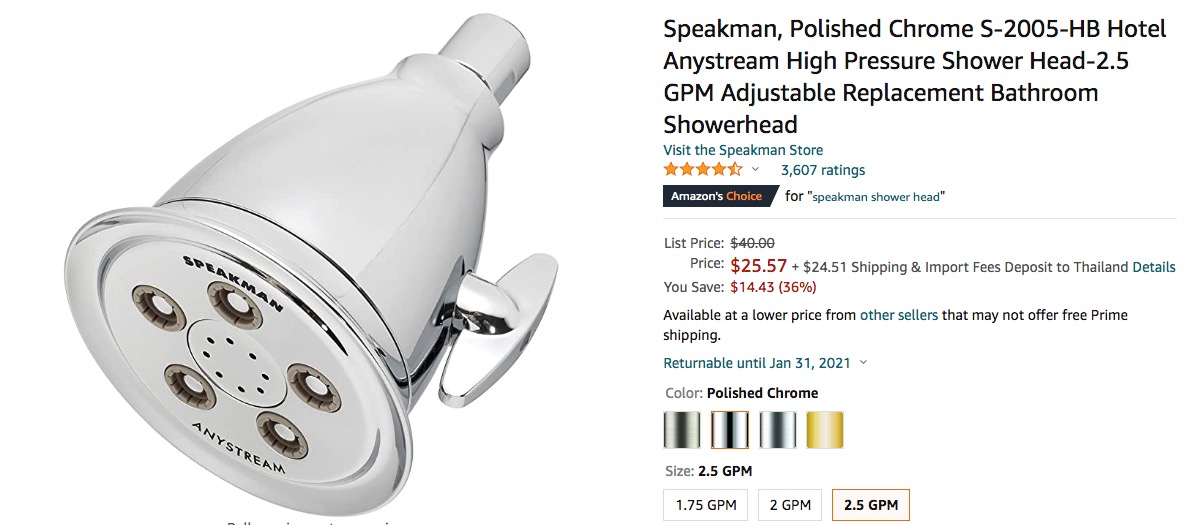Open shipping and import fees Details
The height and width of the screenshot is (525, 1189).
pyautogui.click(x=1154, y=267)
